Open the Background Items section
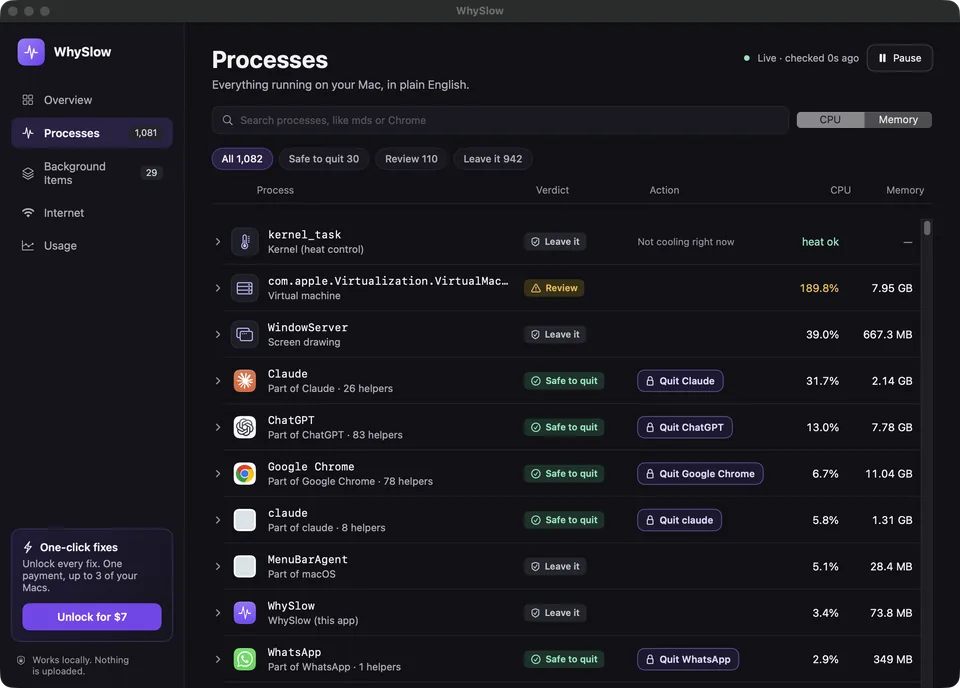Viewport: 960px width, 688px height. click(x=92, y=173)
